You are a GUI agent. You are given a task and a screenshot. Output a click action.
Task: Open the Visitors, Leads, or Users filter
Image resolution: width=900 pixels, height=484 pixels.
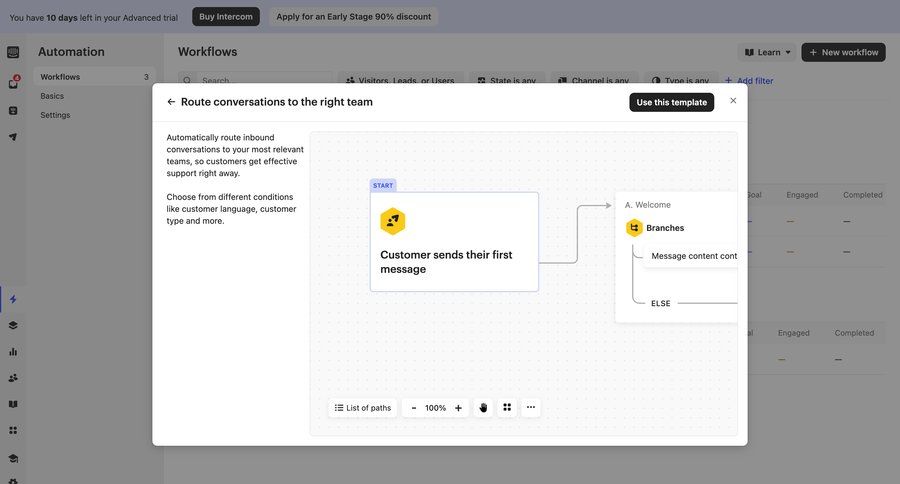pos(401,80)
